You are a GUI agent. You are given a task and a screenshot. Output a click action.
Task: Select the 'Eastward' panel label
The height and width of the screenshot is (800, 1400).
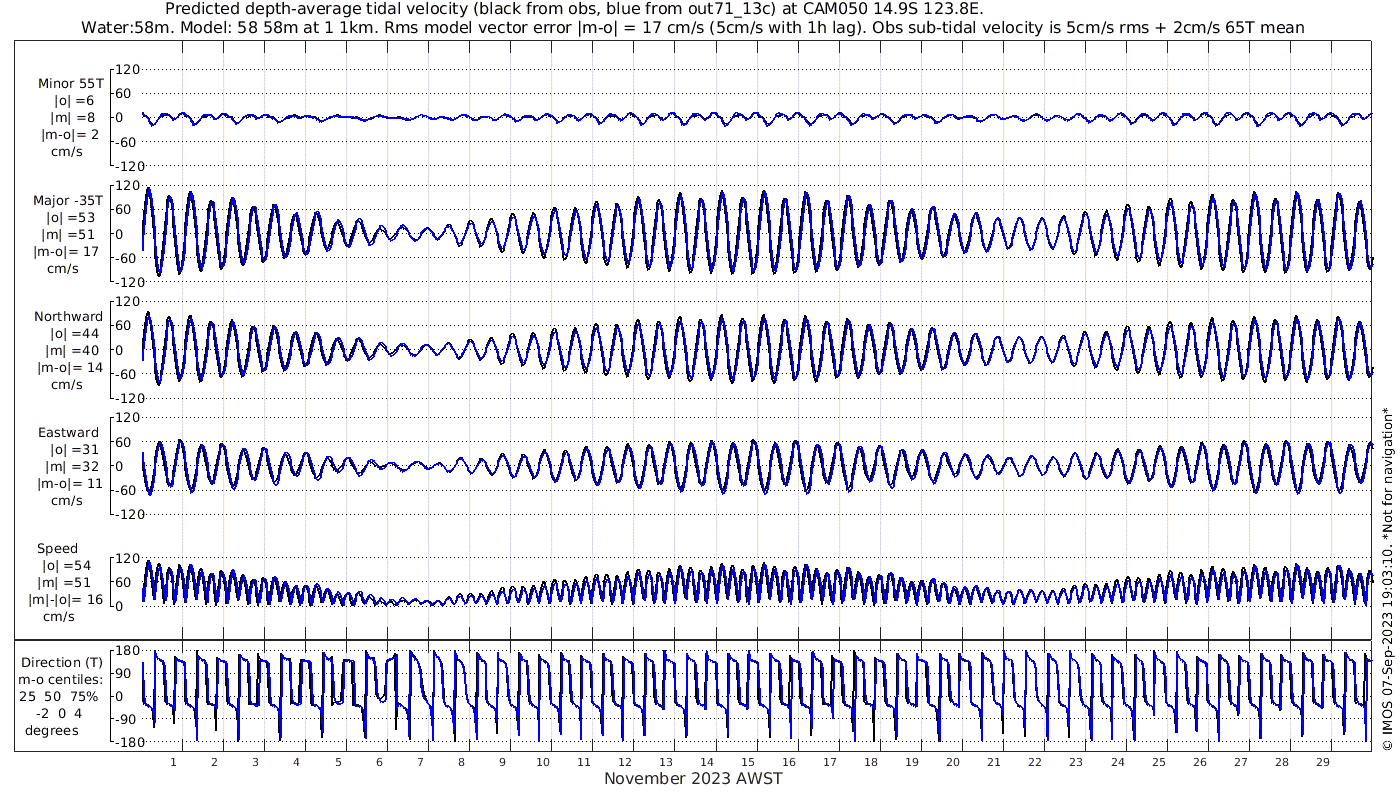[x=69, y=433]
